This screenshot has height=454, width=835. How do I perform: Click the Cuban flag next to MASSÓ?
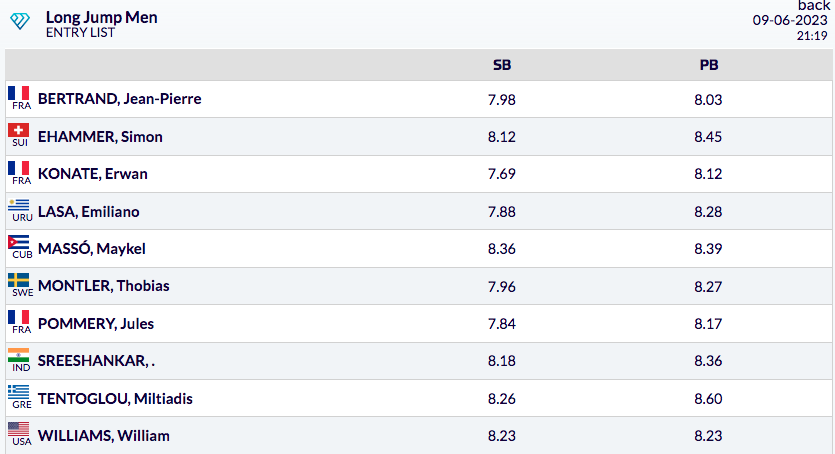point(19,243)
